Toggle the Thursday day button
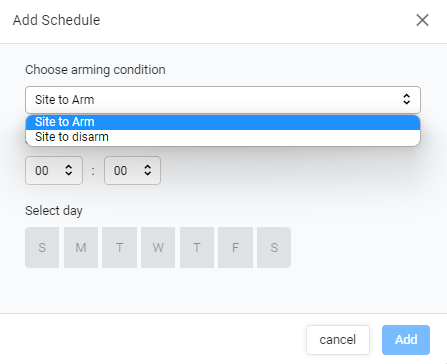 pyautogui.click(x=197, y=247)
